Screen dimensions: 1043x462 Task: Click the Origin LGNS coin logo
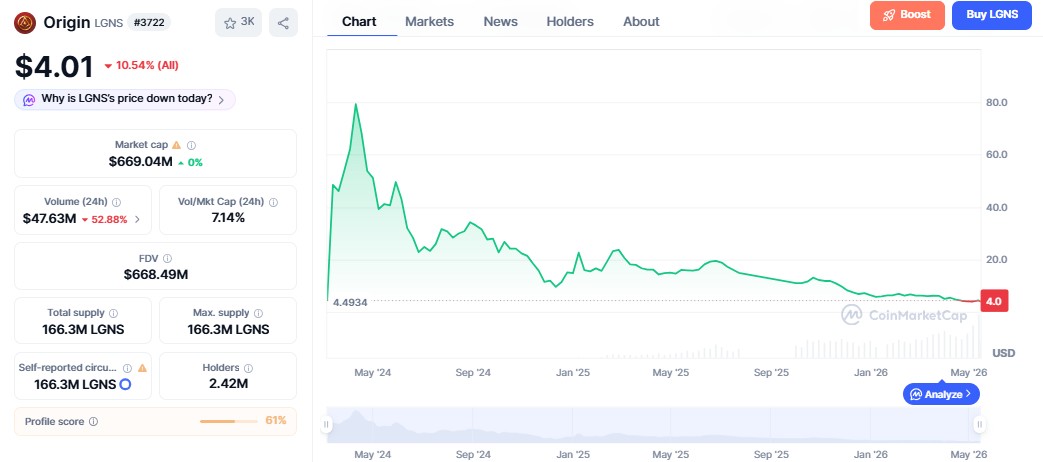(25, 23)
